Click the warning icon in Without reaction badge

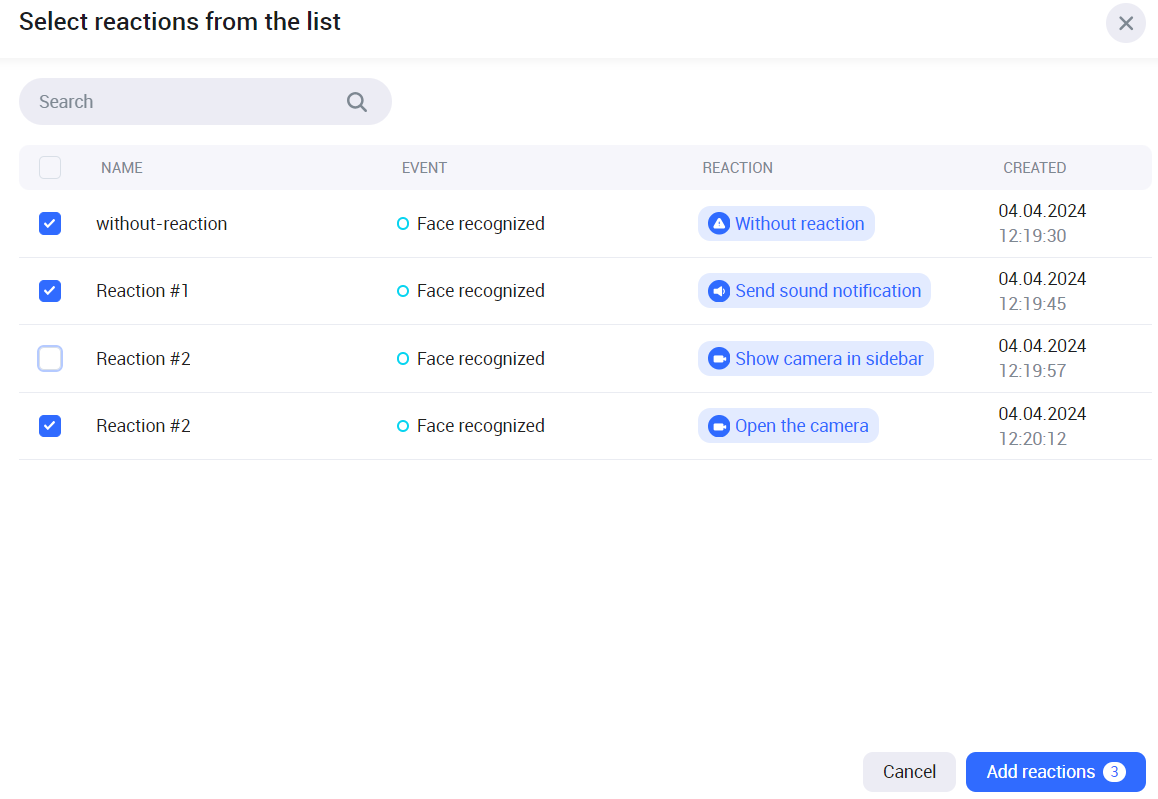[x=718, y=224]
